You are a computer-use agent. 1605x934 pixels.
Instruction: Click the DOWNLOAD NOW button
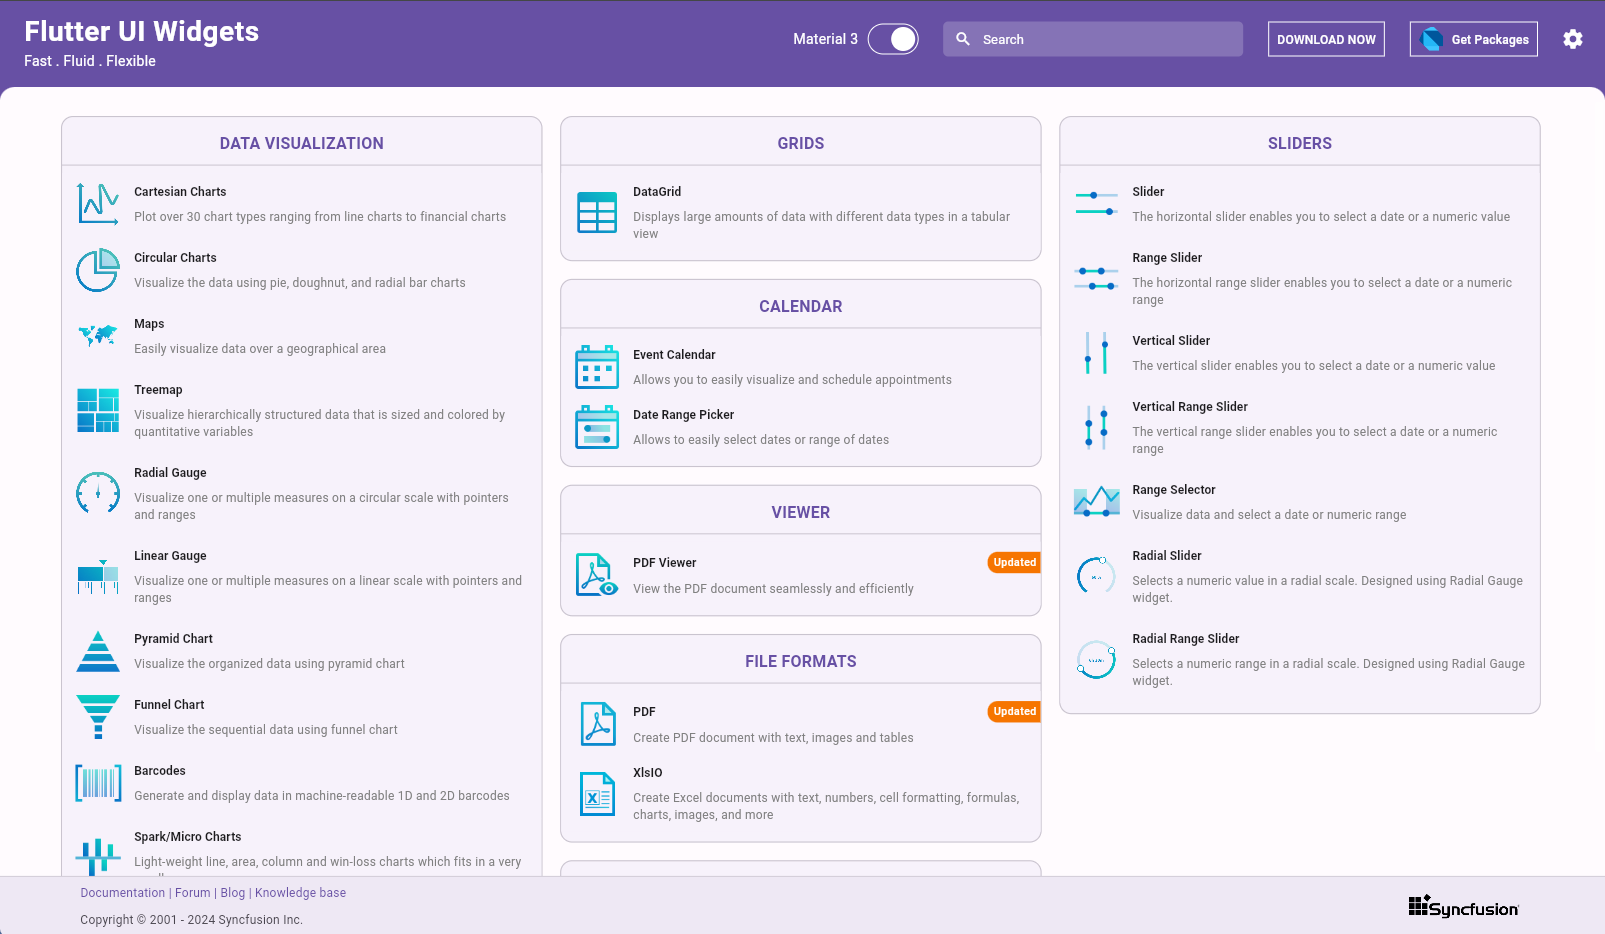1326,39
